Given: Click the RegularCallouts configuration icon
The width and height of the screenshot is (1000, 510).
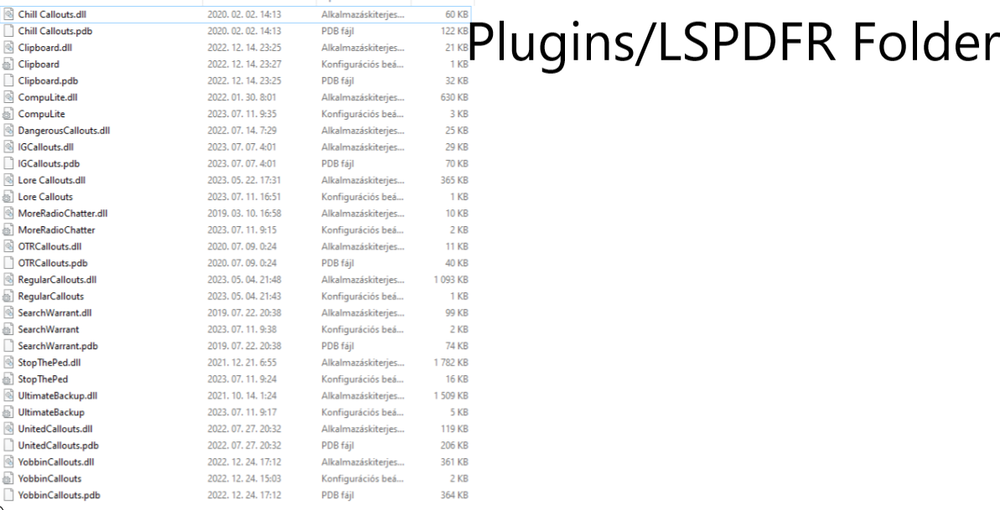Looking at the screenshot, I should click(x=8, y=296).
